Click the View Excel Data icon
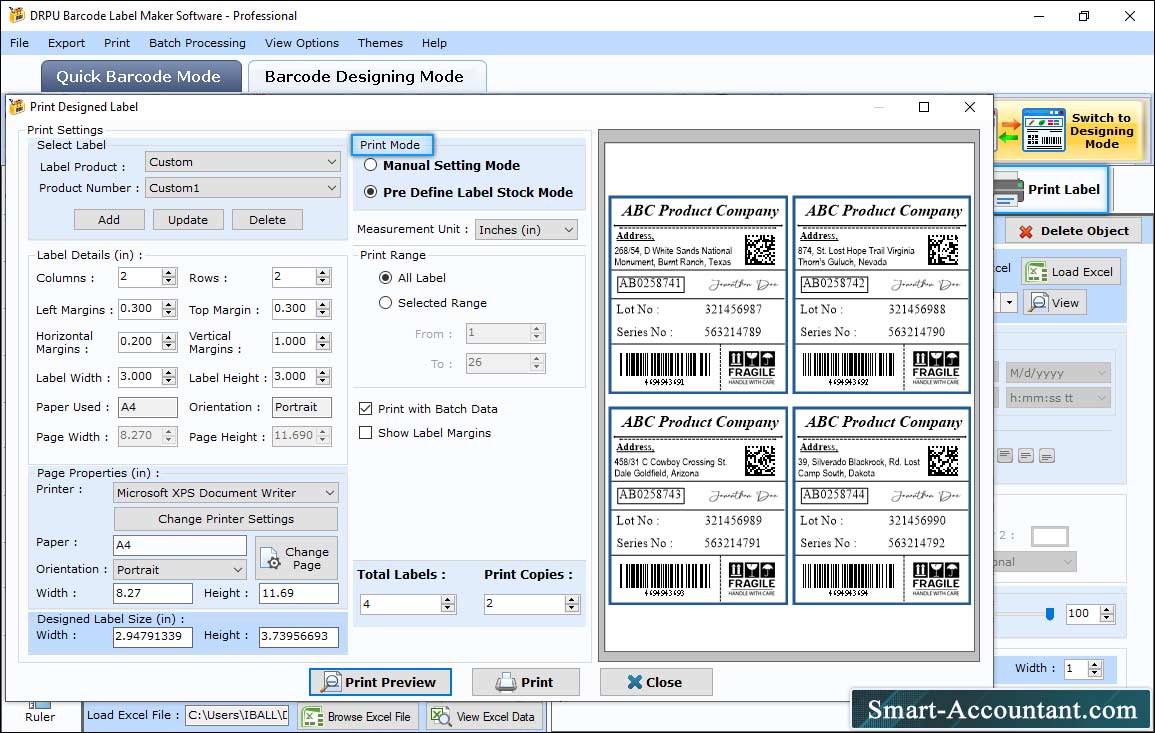The height and width of the screenshot is (733, 1155). [441, 717]
